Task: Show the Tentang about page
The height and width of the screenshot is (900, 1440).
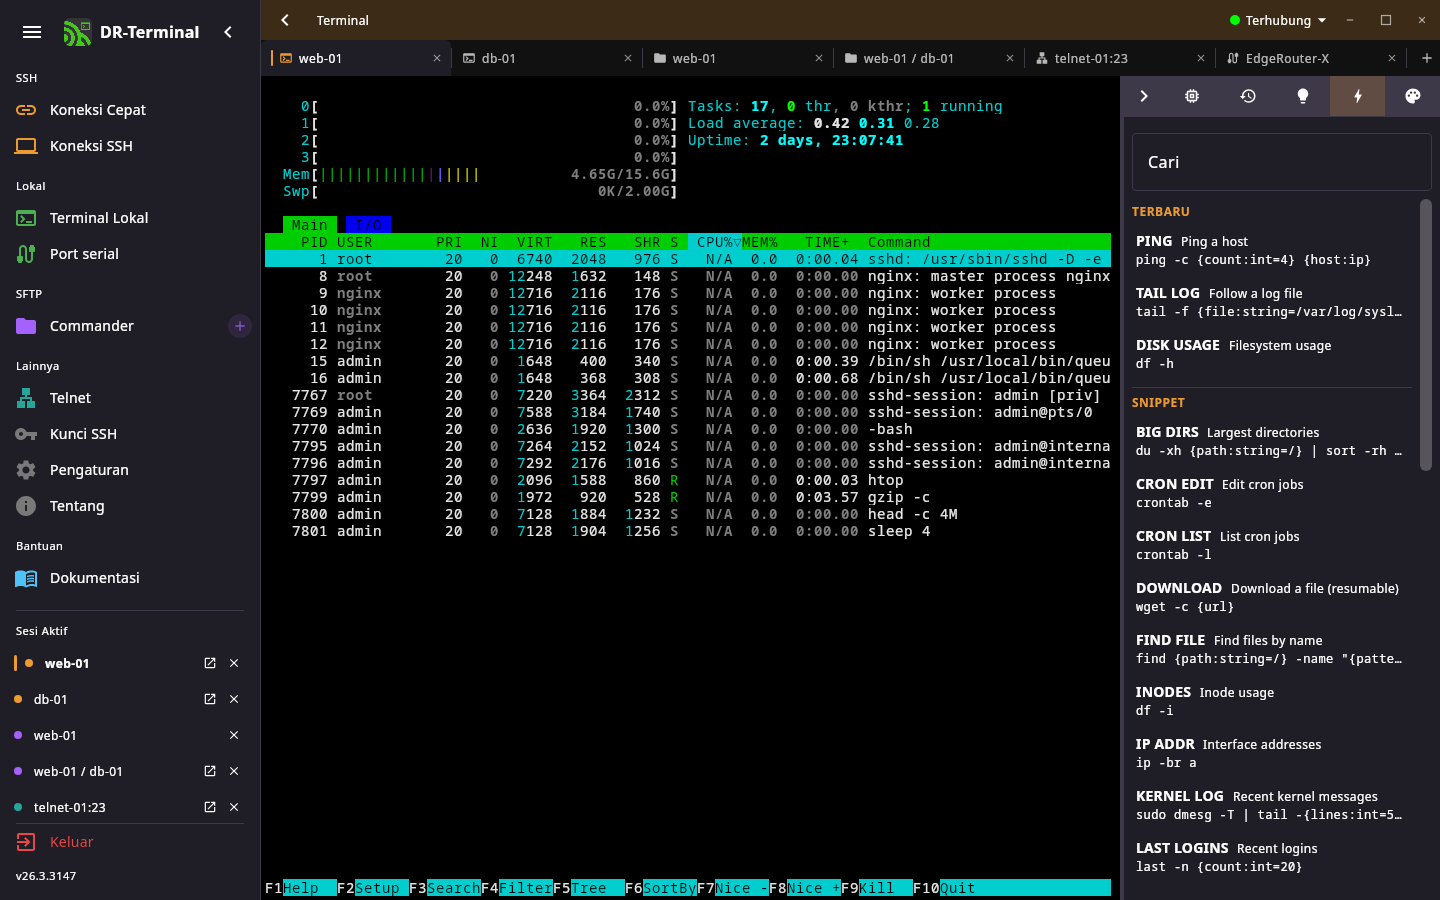Action: 130,506
